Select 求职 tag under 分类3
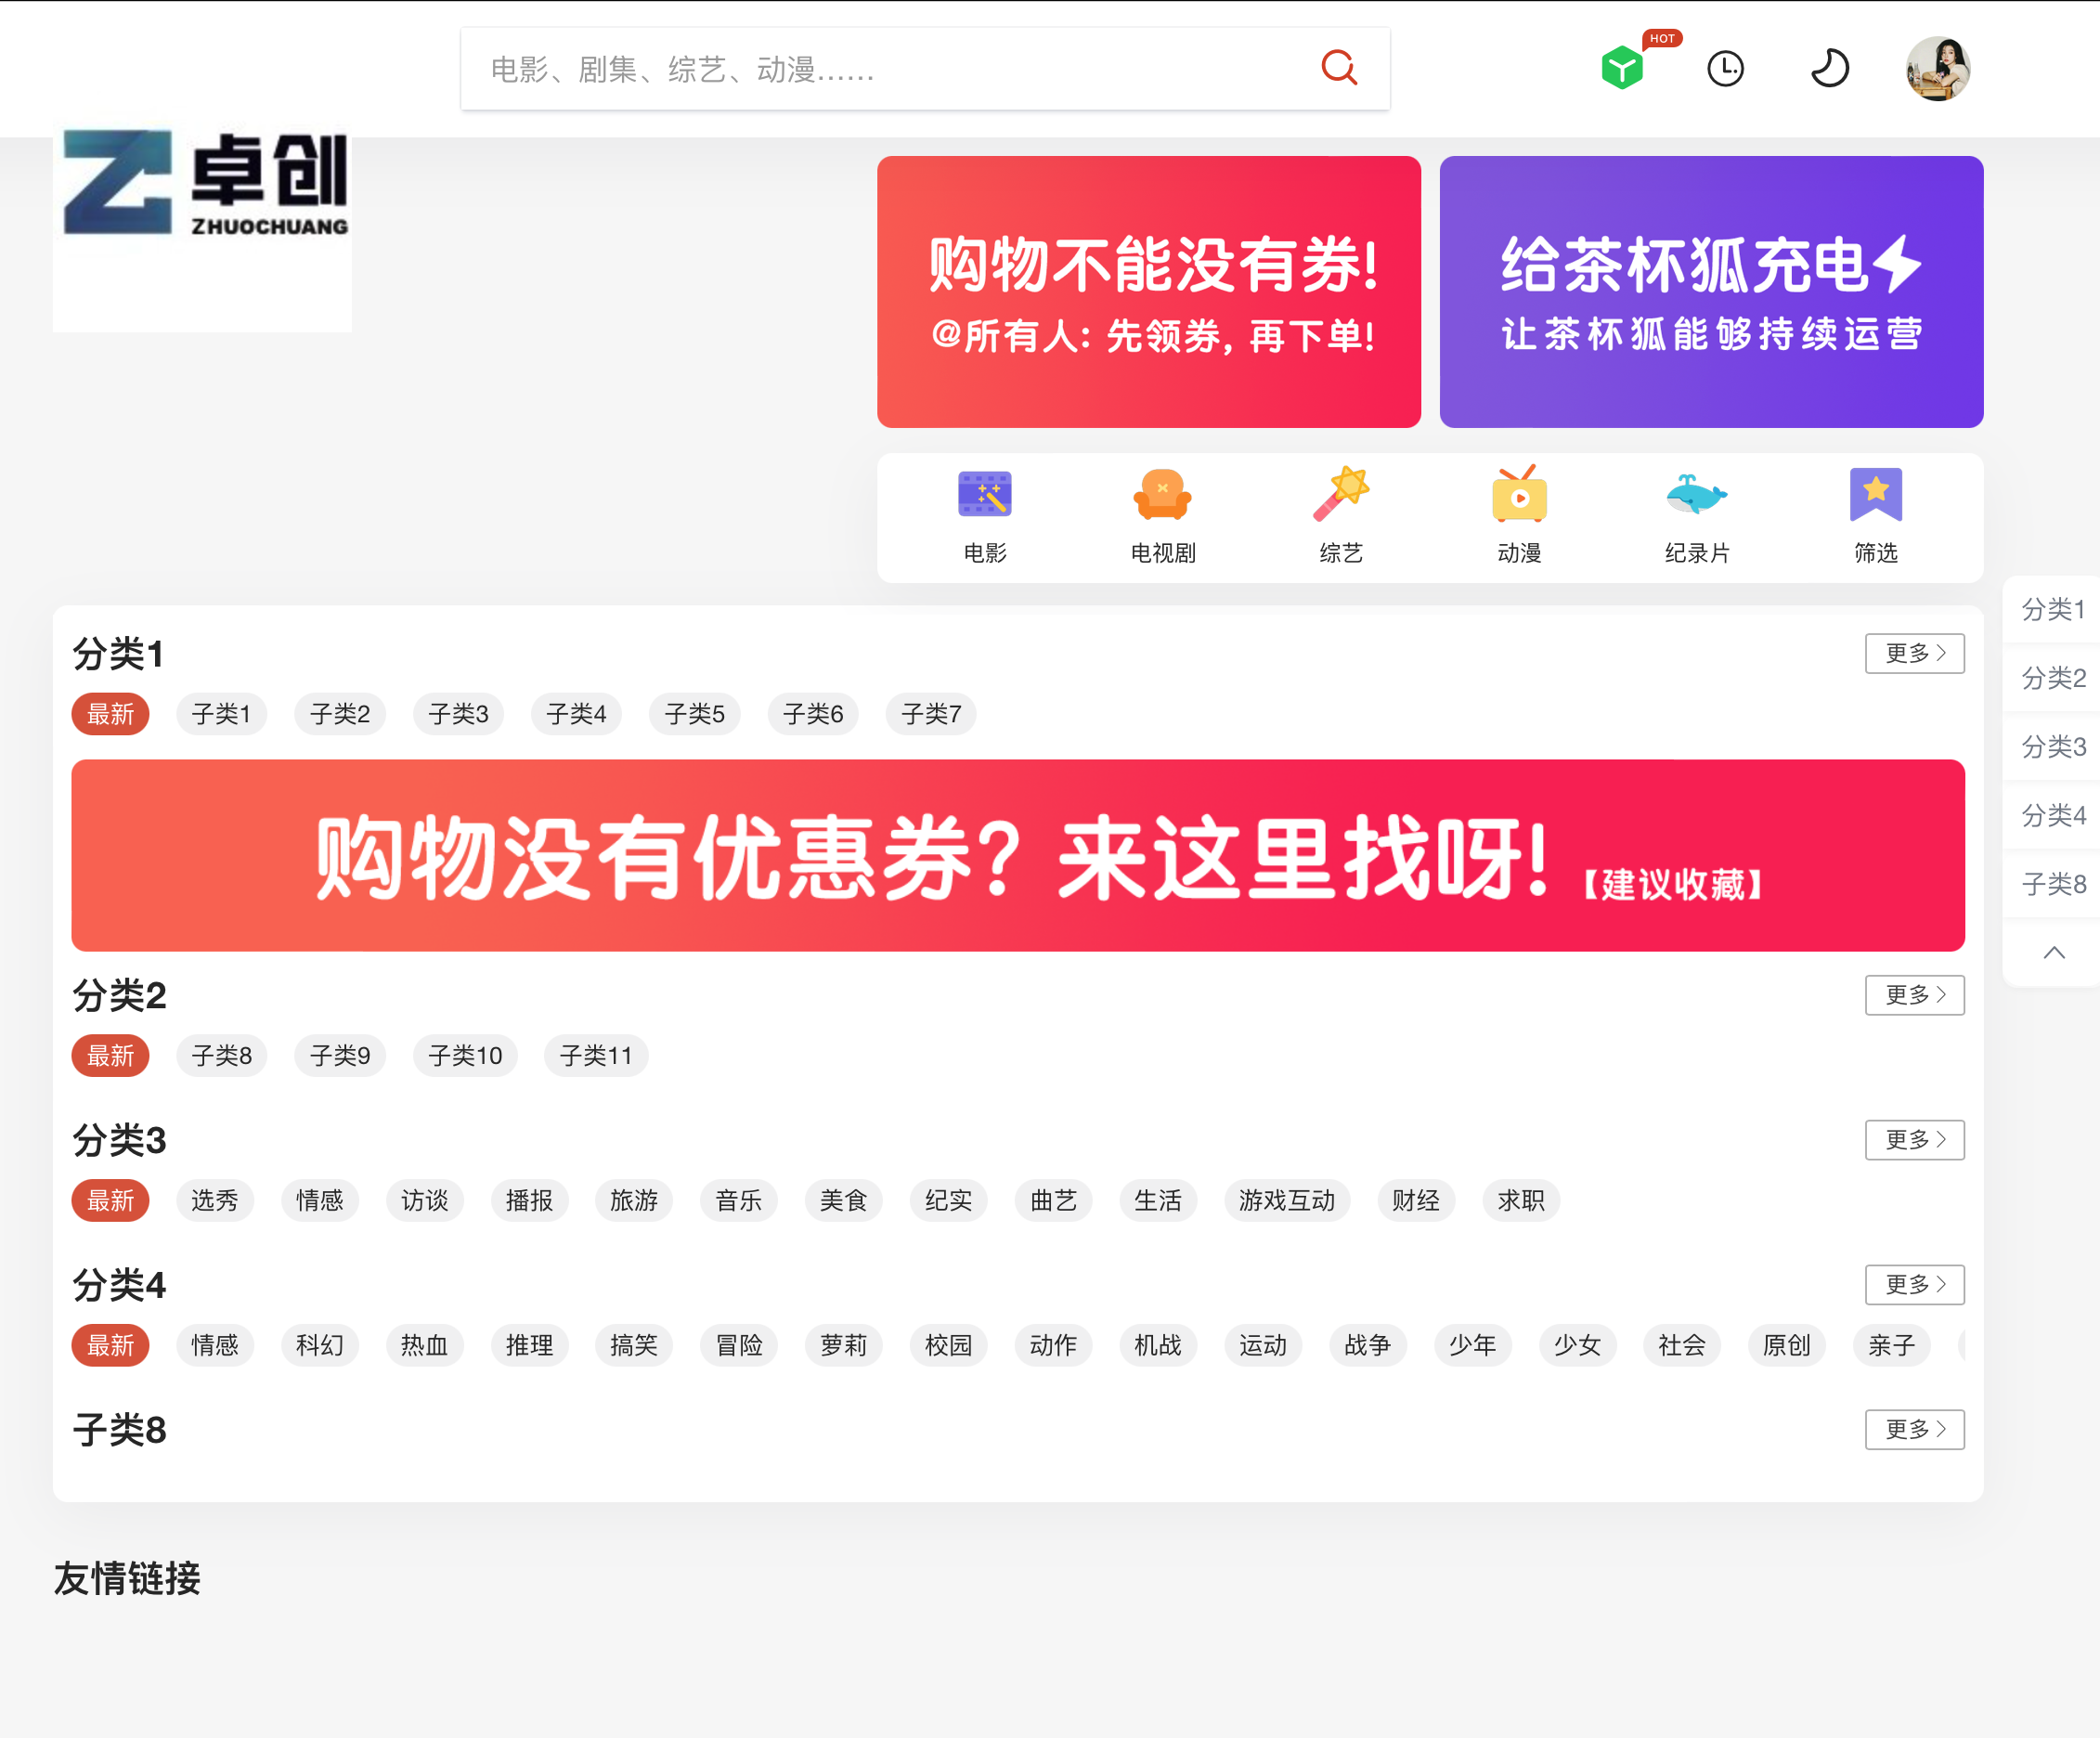 pyautogui.click(x=1521, y=1201)
